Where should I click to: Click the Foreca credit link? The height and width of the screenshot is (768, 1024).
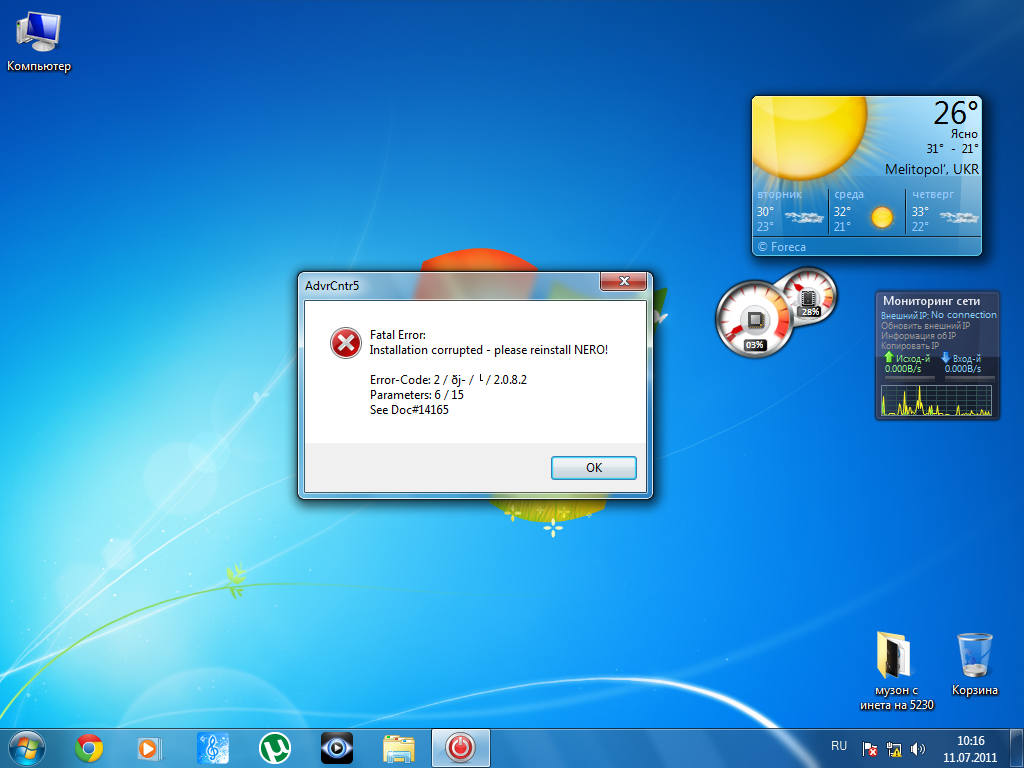coord(782,247)
